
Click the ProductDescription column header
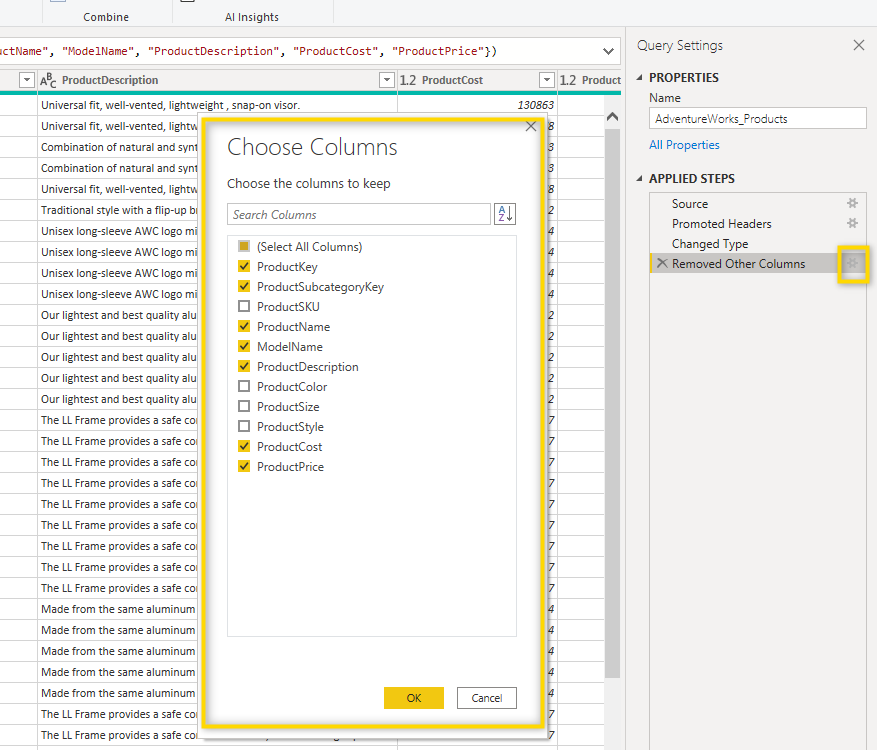218,80
